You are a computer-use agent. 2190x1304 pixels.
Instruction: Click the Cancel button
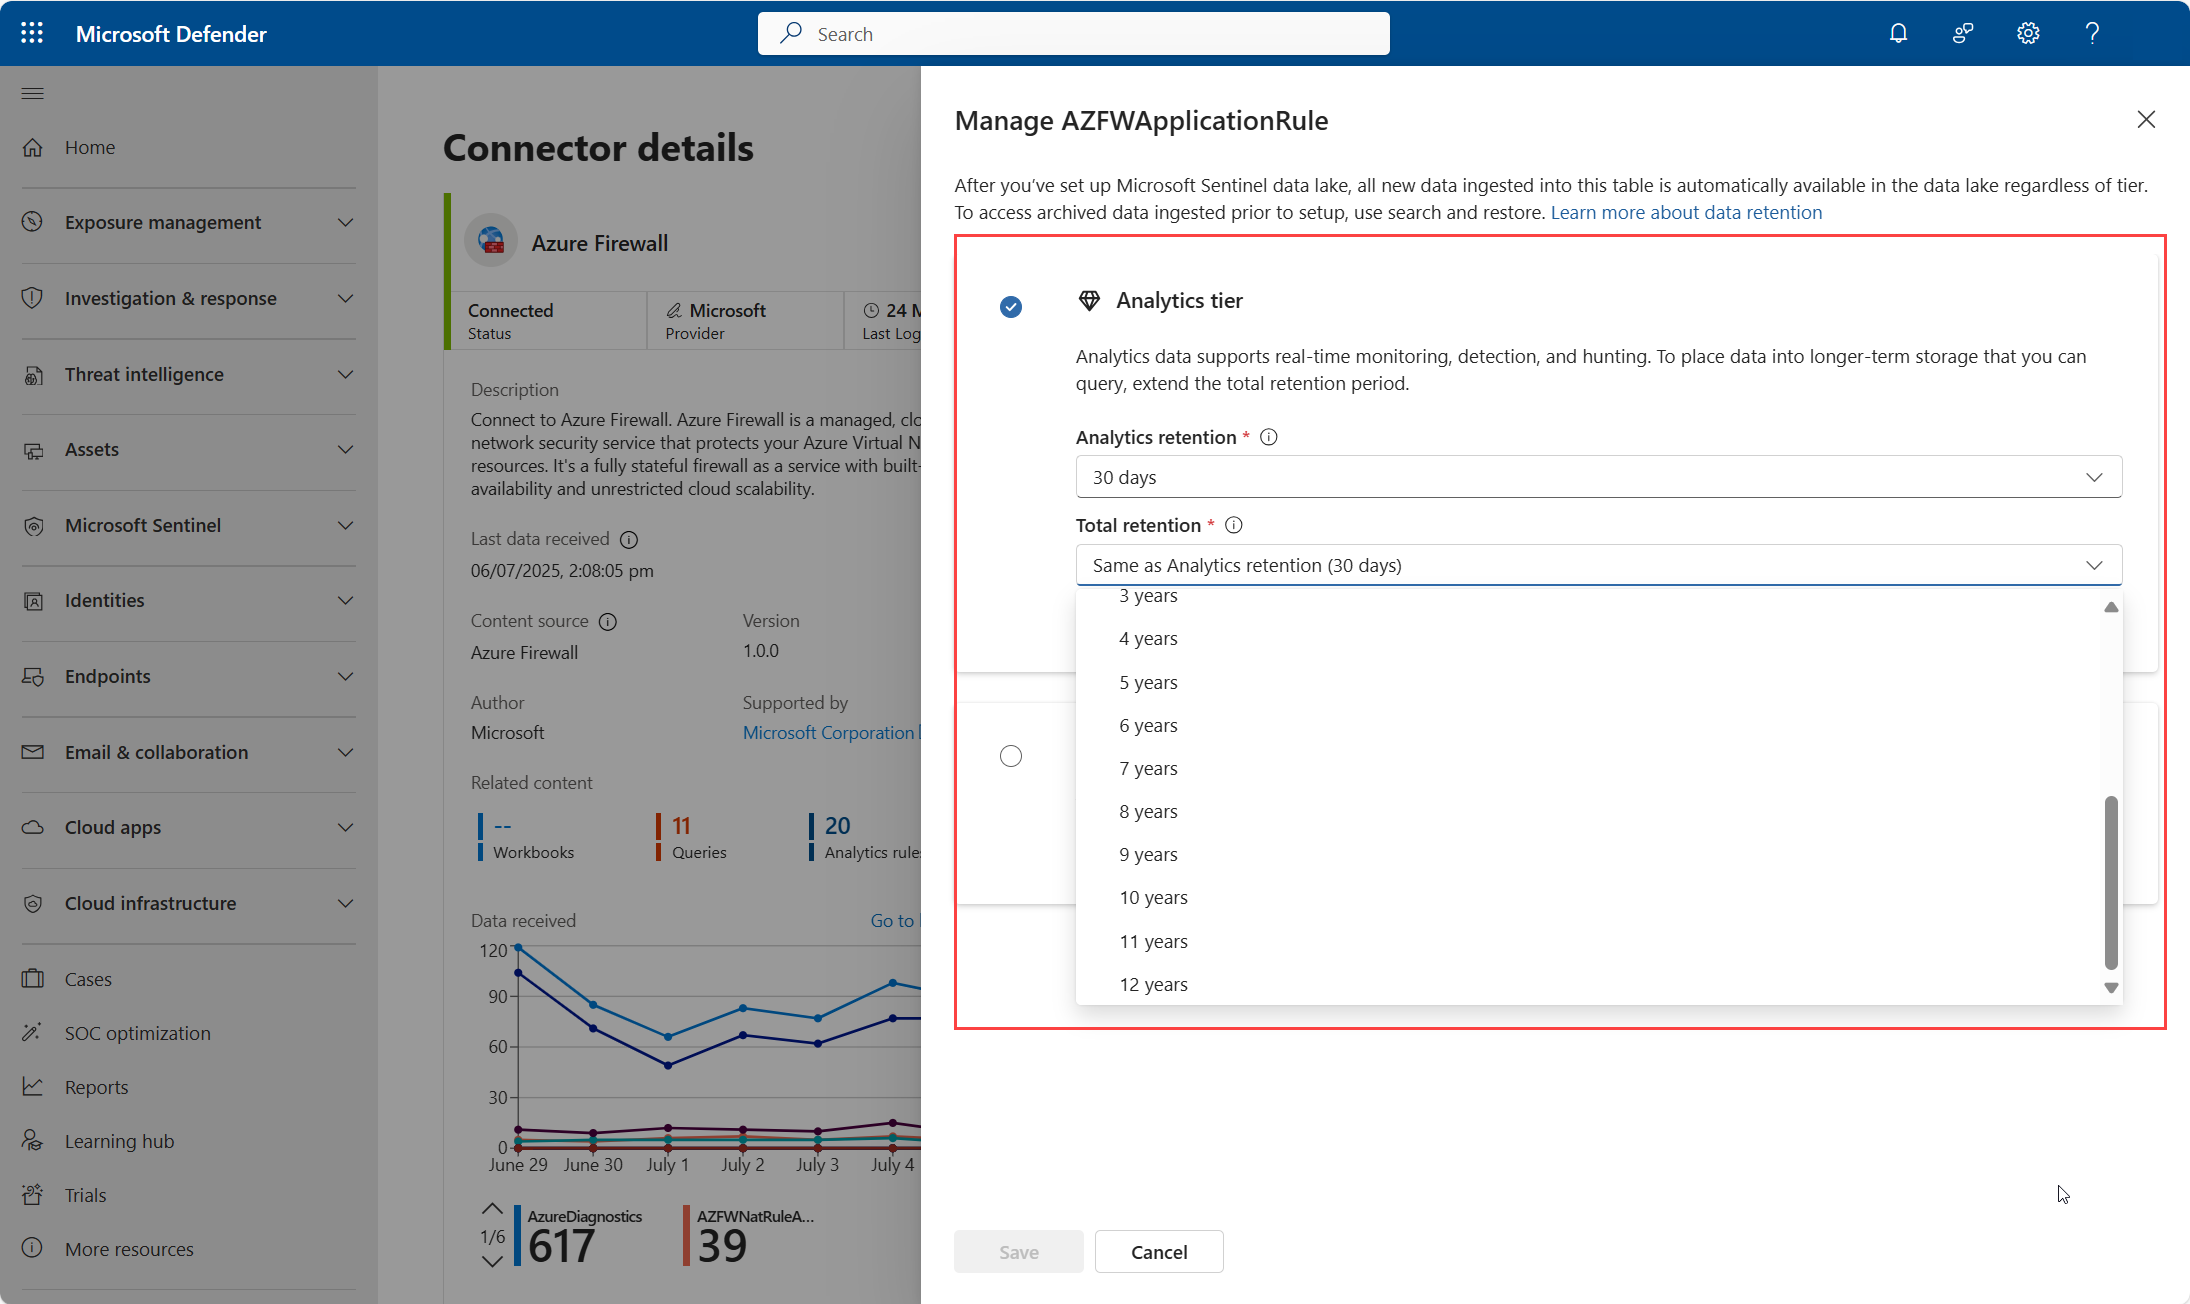1158,1252
